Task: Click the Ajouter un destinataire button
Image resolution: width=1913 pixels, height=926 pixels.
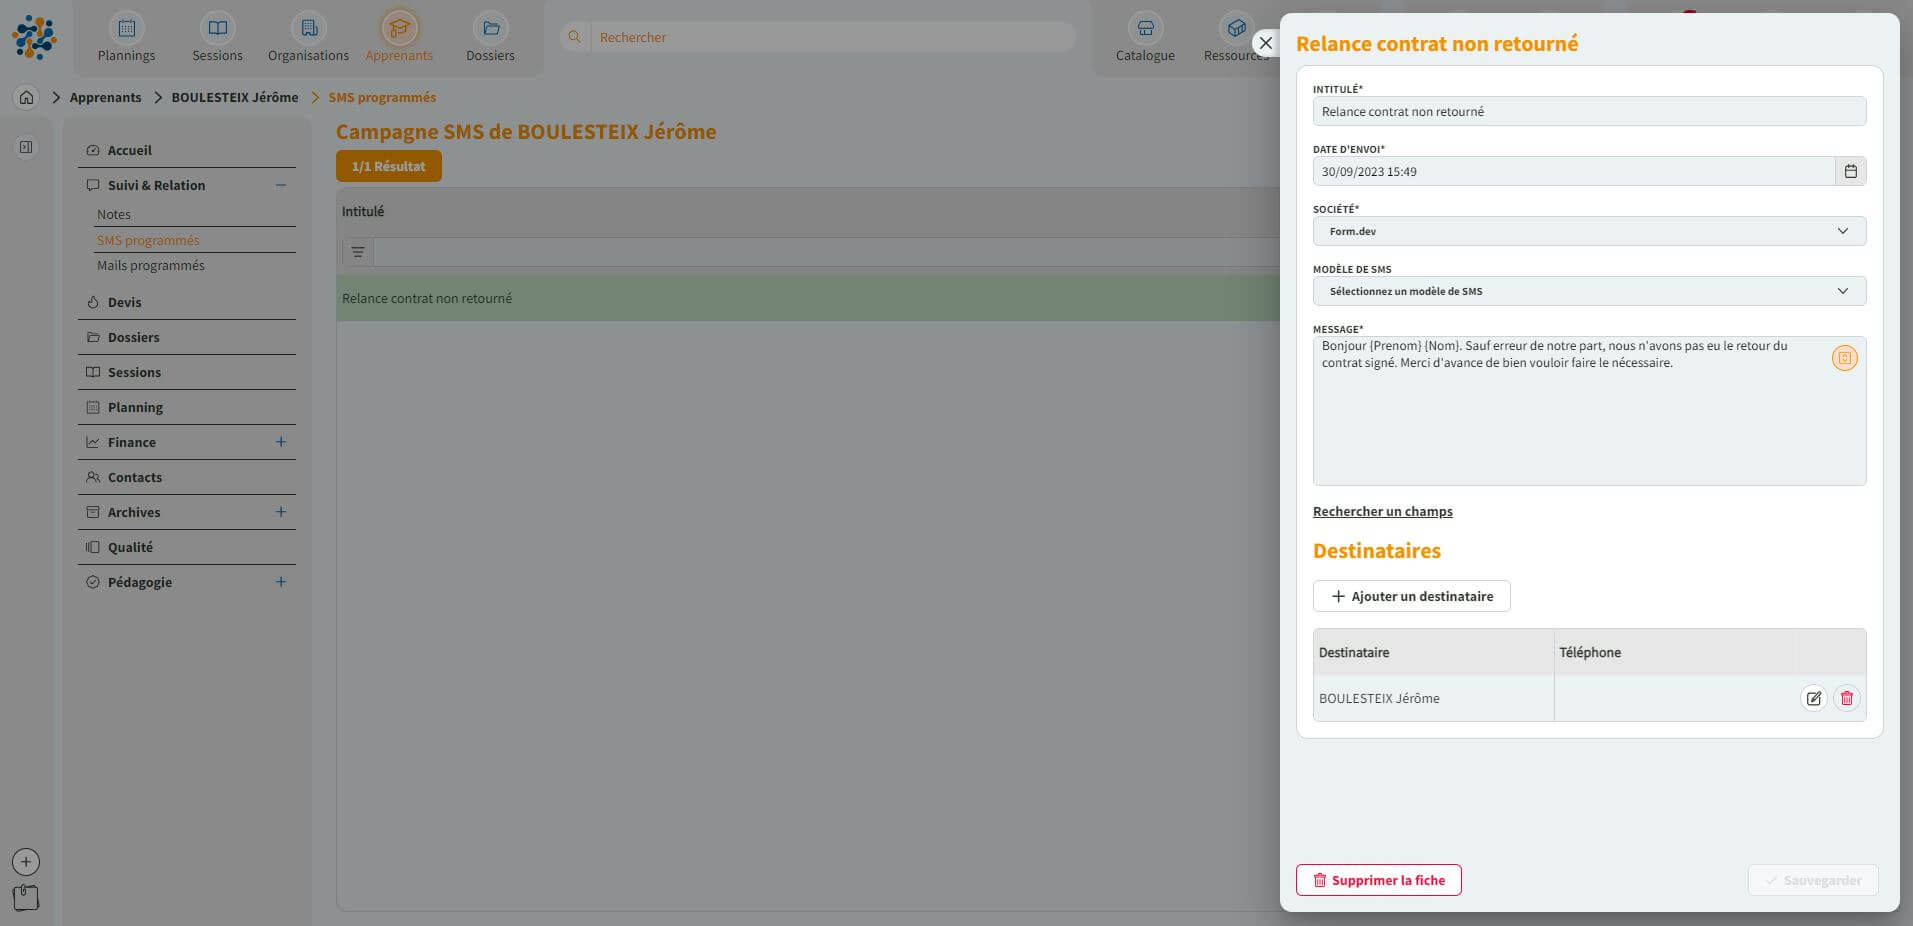Action: click(1411, 596)
